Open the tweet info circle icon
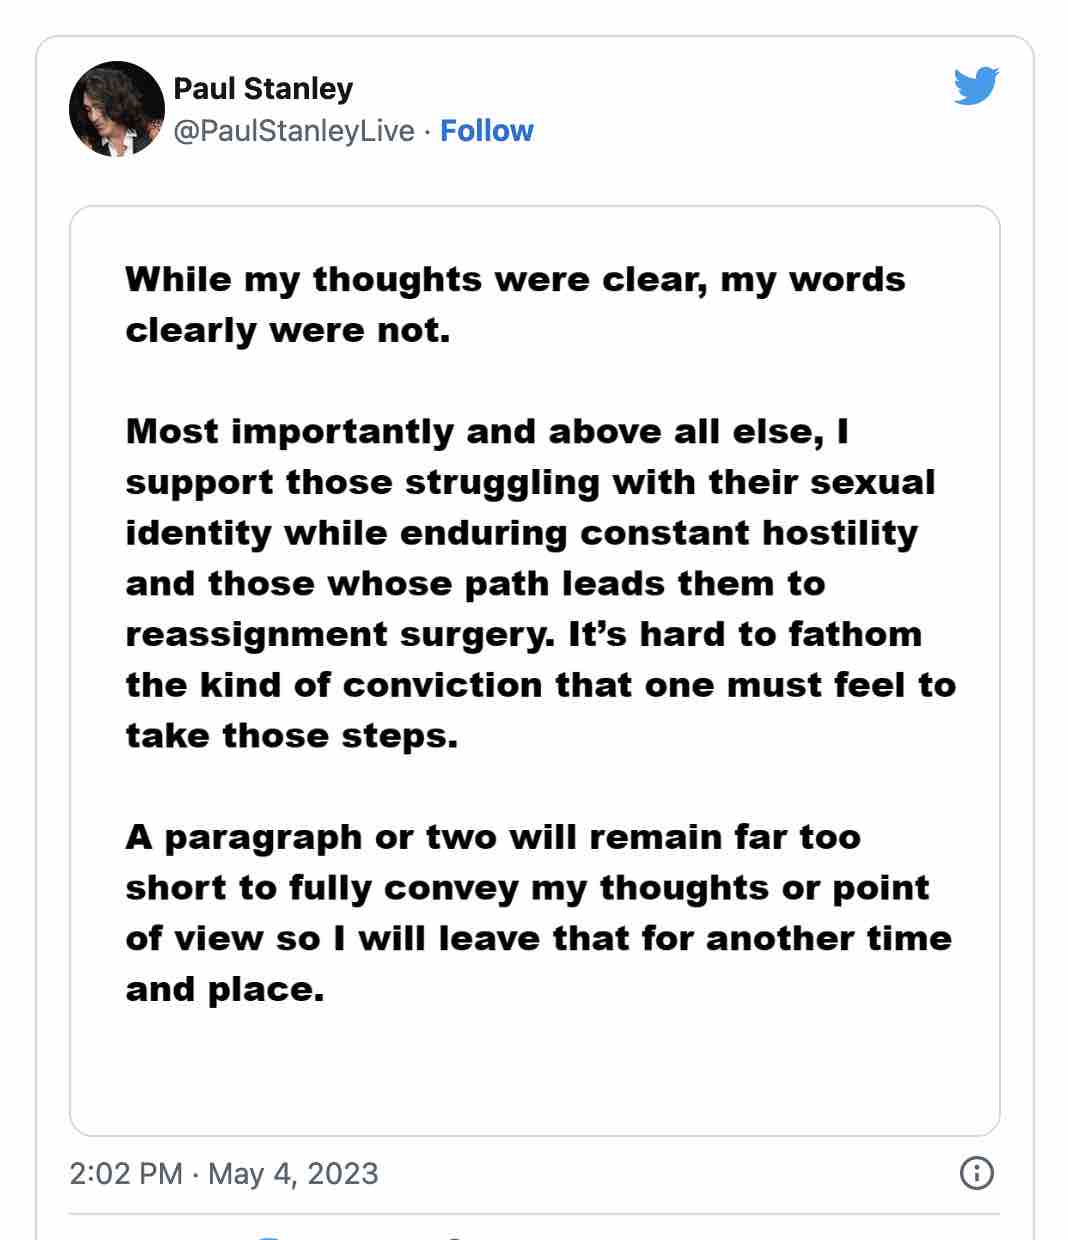This screenshot has height=1240, width=1068. point(976,1172)
